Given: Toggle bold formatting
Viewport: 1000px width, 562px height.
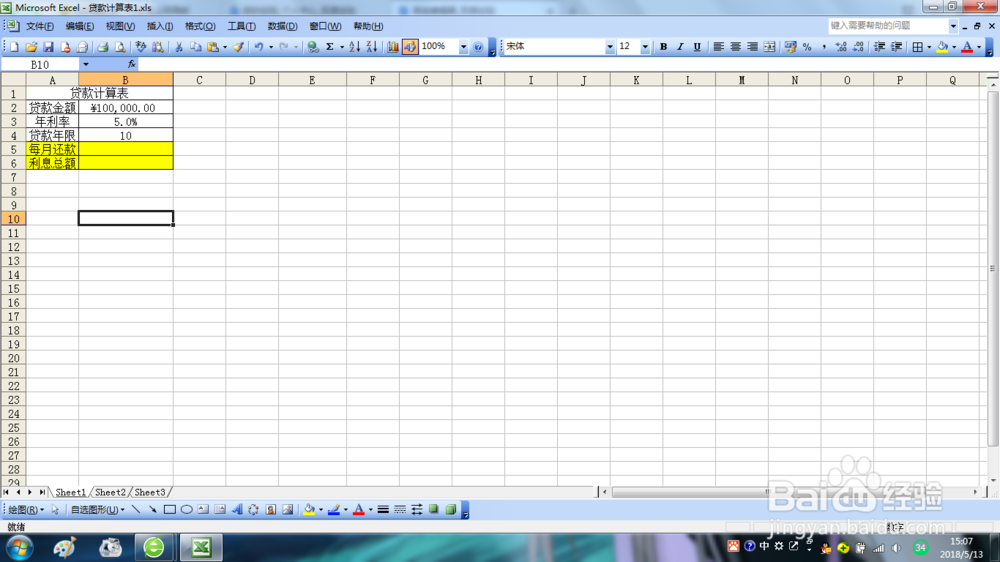Looking at the screenshot, I should tap(663, 47).
